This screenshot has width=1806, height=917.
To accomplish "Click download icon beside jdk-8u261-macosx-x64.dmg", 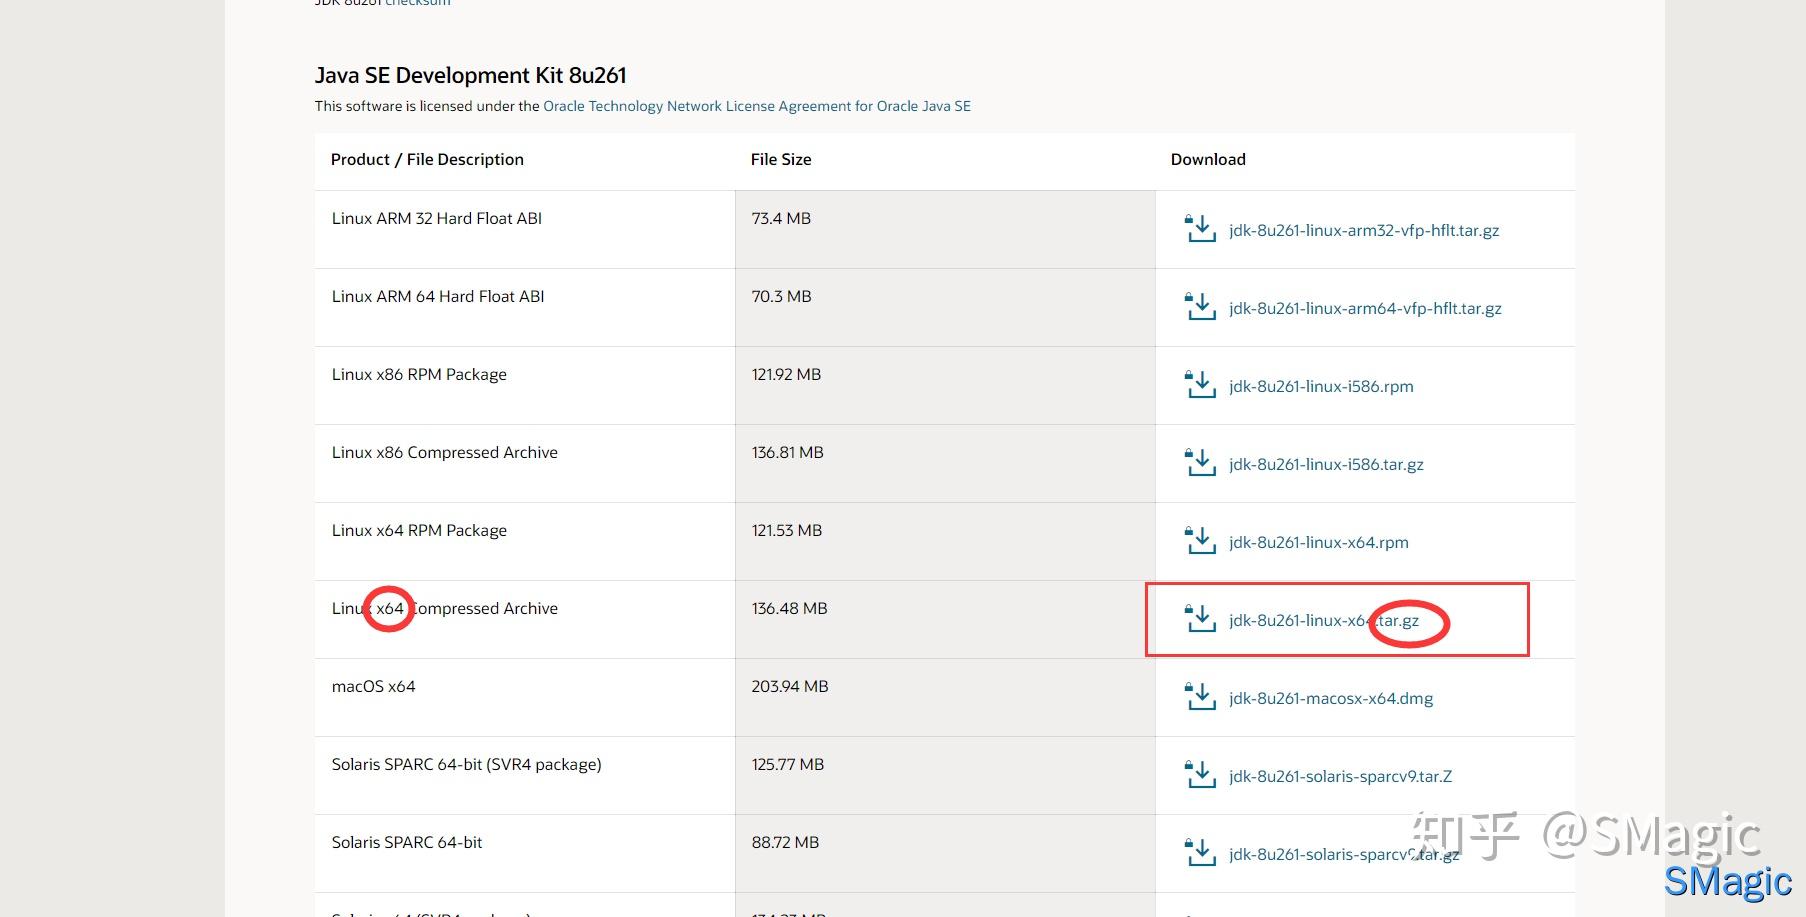I will pos(1200,697).
